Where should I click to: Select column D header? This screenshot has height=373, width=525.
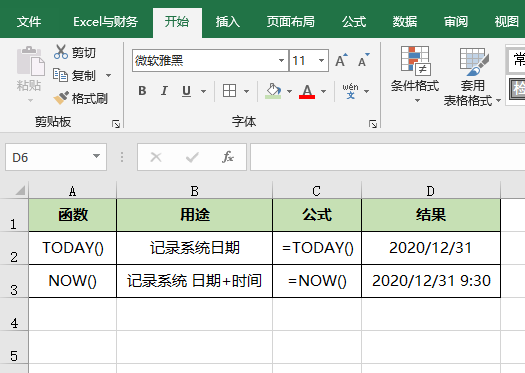pos(431,191)
